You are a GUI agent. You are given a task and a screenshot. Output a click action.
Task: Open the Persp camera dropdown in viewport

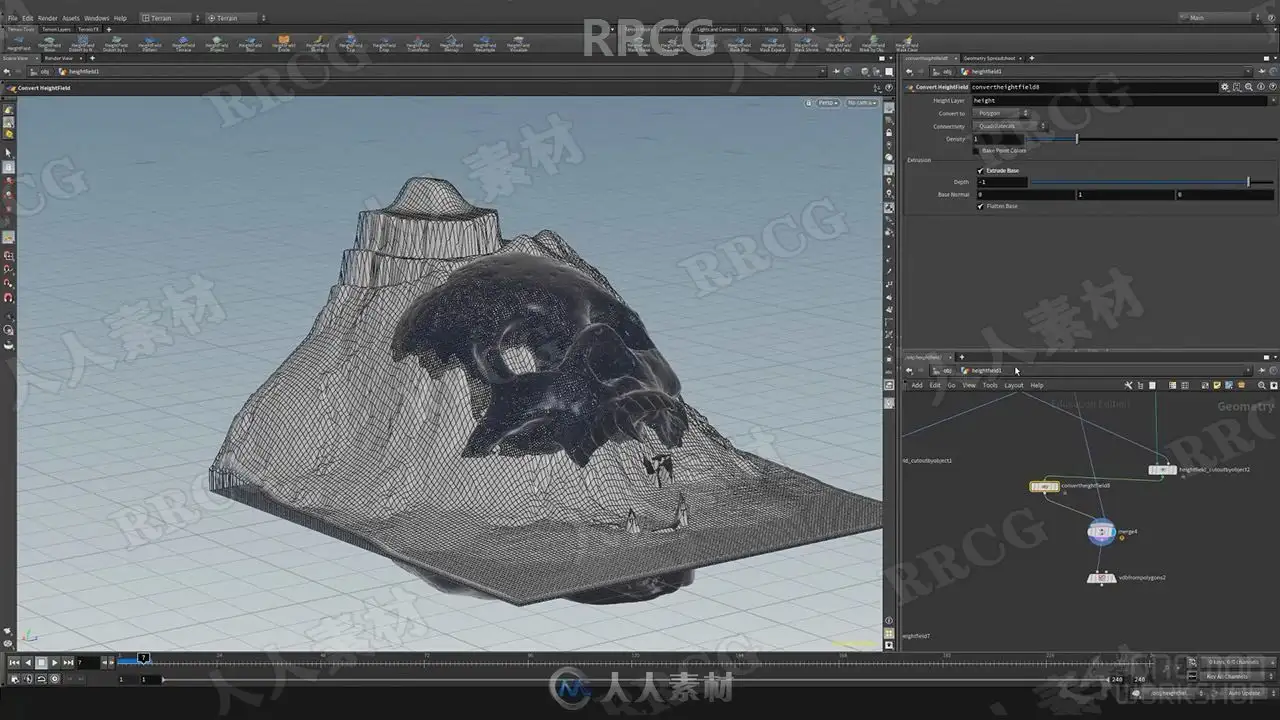tap(827, 103)
